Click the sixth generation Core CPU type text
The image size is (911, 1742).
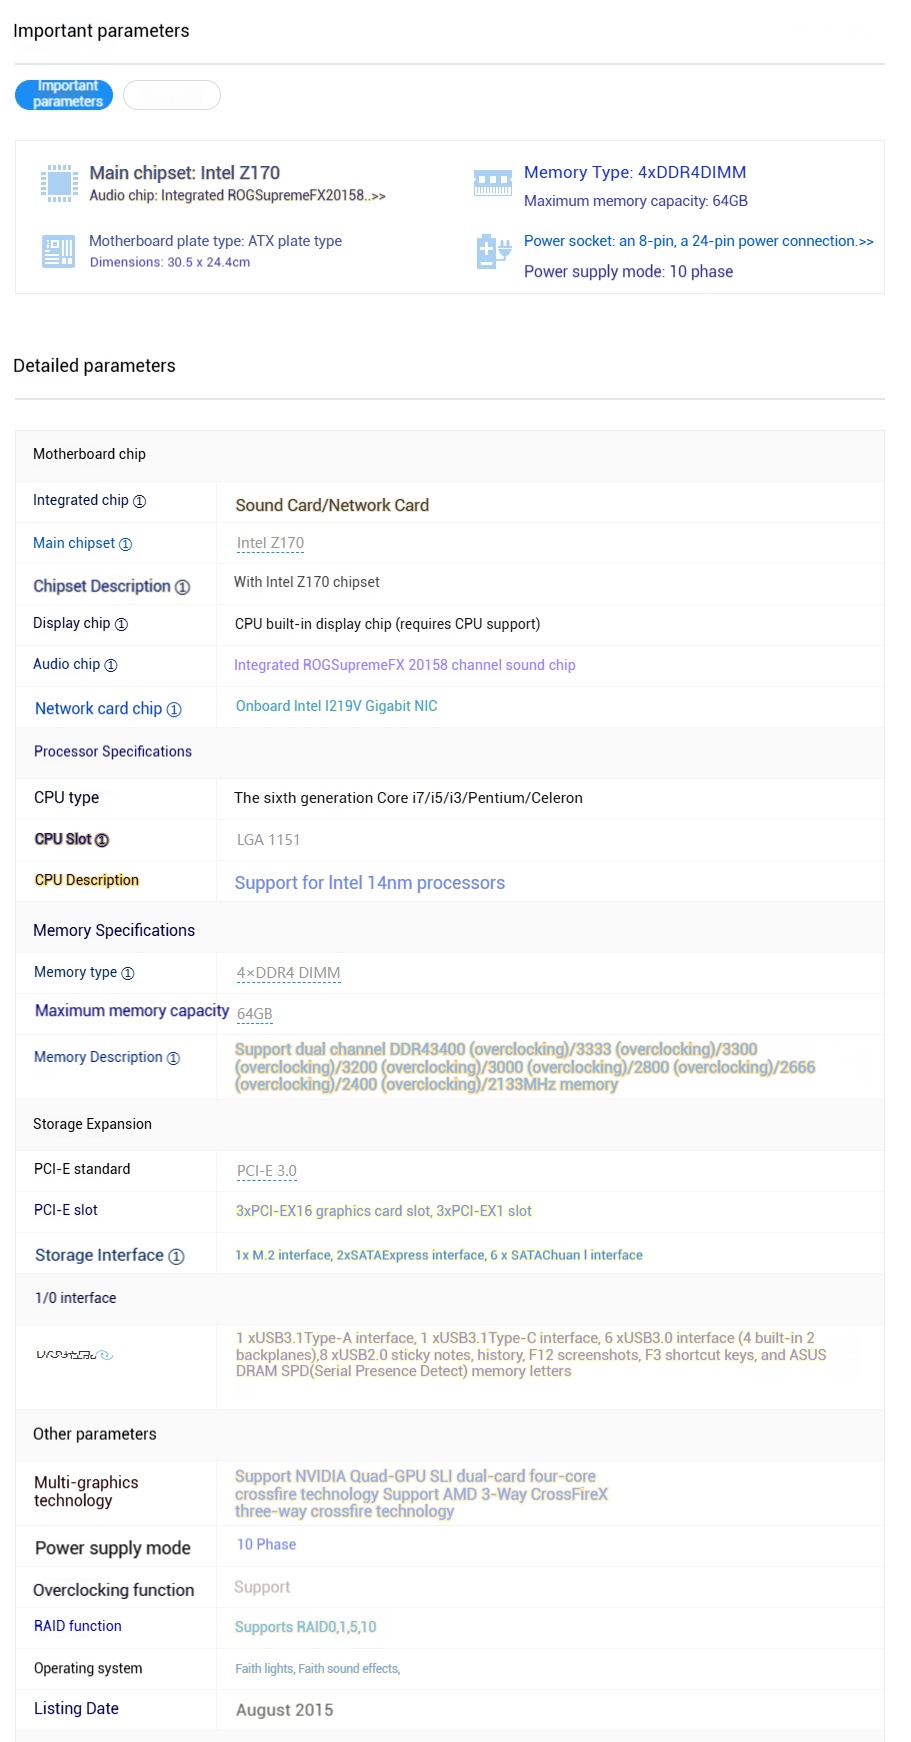(408, 798)
